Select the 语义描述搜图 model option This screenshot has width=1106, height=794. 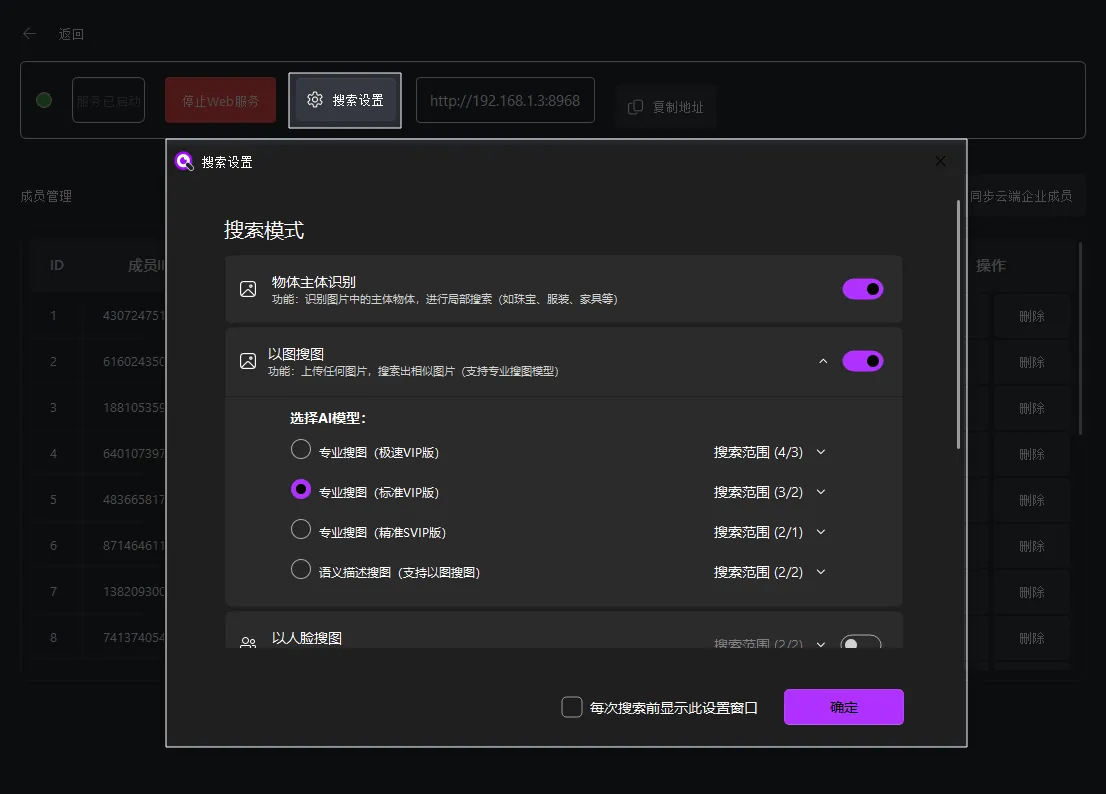click(x=300, y=568)
